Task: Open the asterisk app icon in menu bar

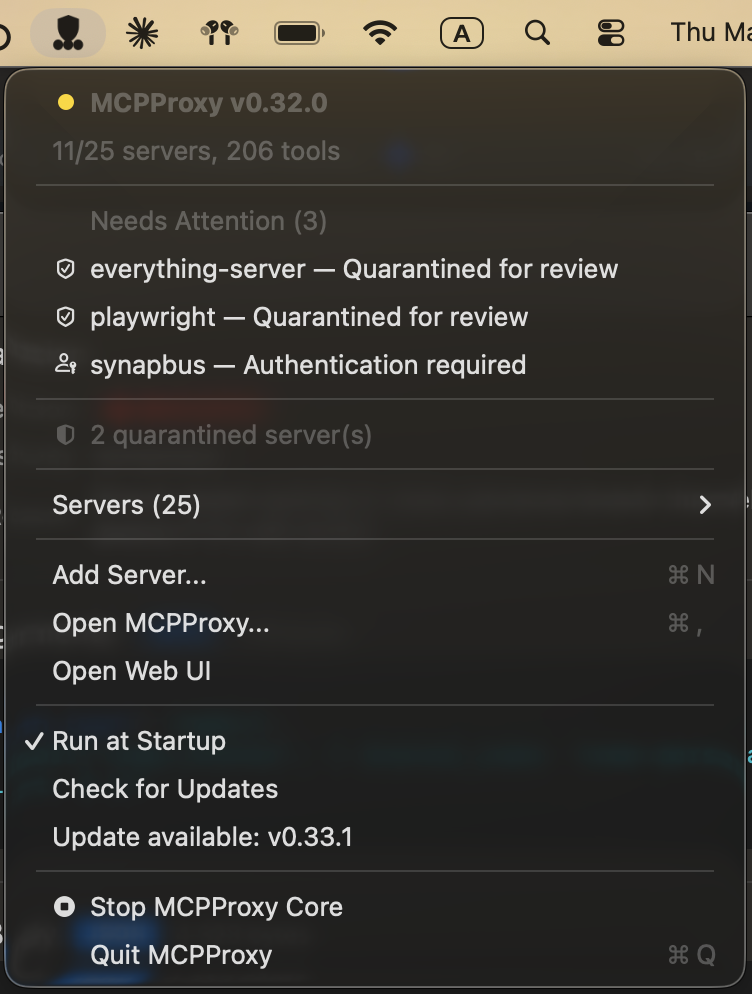Action: [x=142, y=33]
